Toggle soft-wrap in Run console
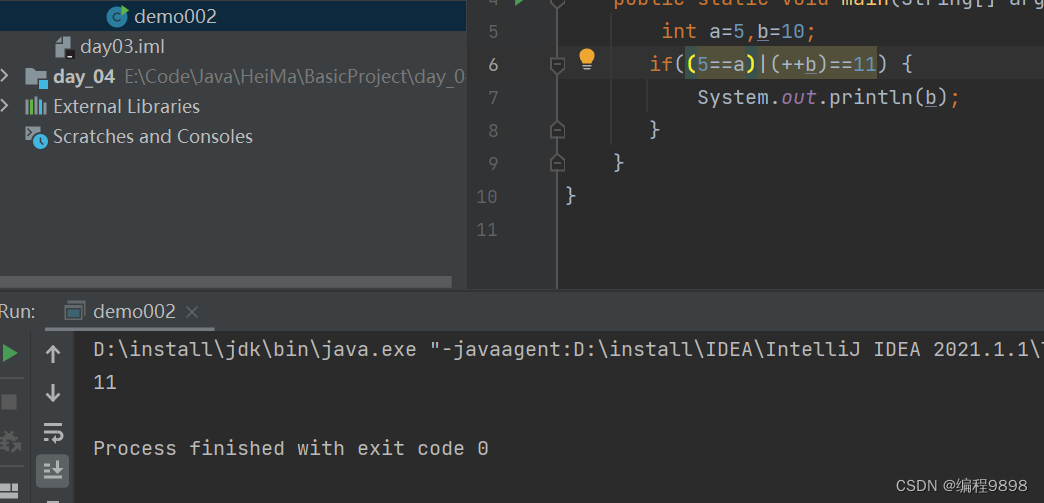 click(x=53, y=432)
